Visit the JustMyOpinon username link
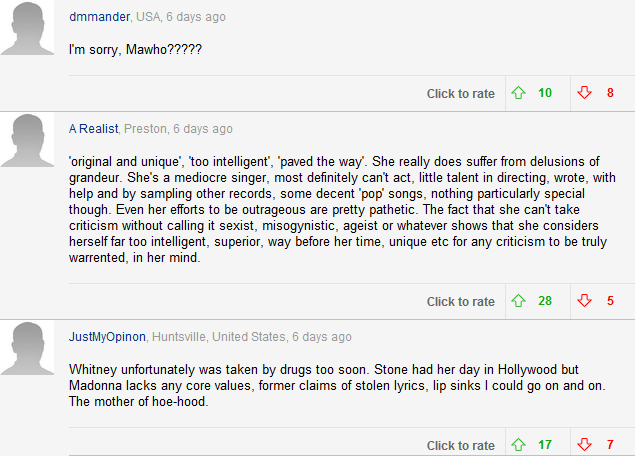This screenshot has width=636, height=456. point(107,337)
